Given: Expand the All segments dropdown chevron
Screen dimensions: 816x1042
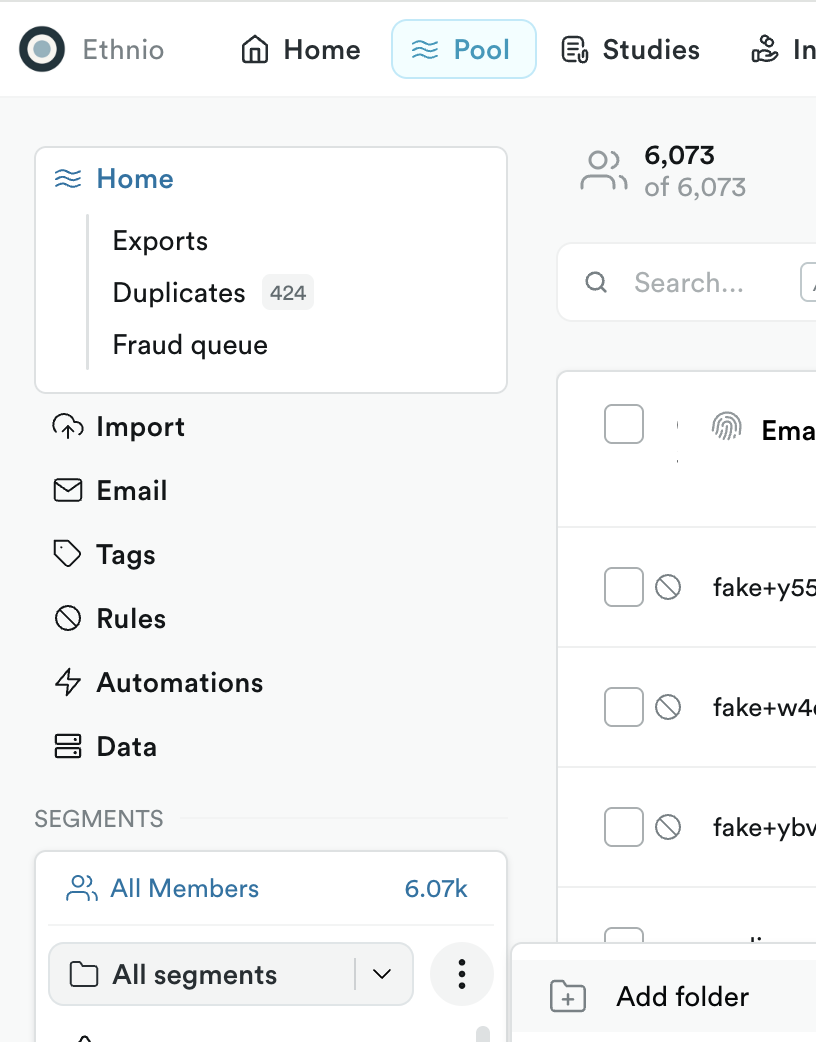Looking at the screenshot, I should 382,974.
